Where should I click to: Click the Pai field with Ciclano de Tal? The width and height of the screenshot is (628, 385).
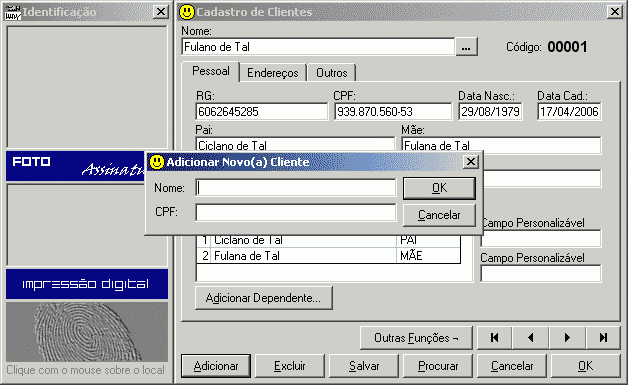pyautogui.click(x=295, y=144)
